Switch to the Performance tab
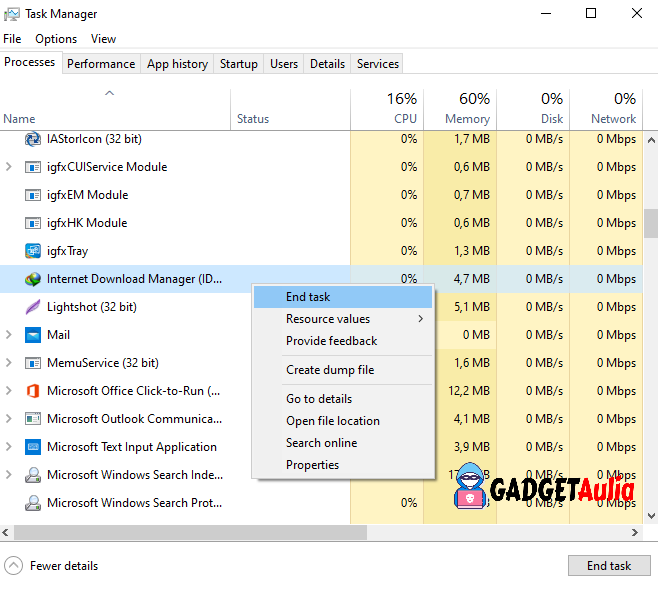 click(x=101, y=64)
